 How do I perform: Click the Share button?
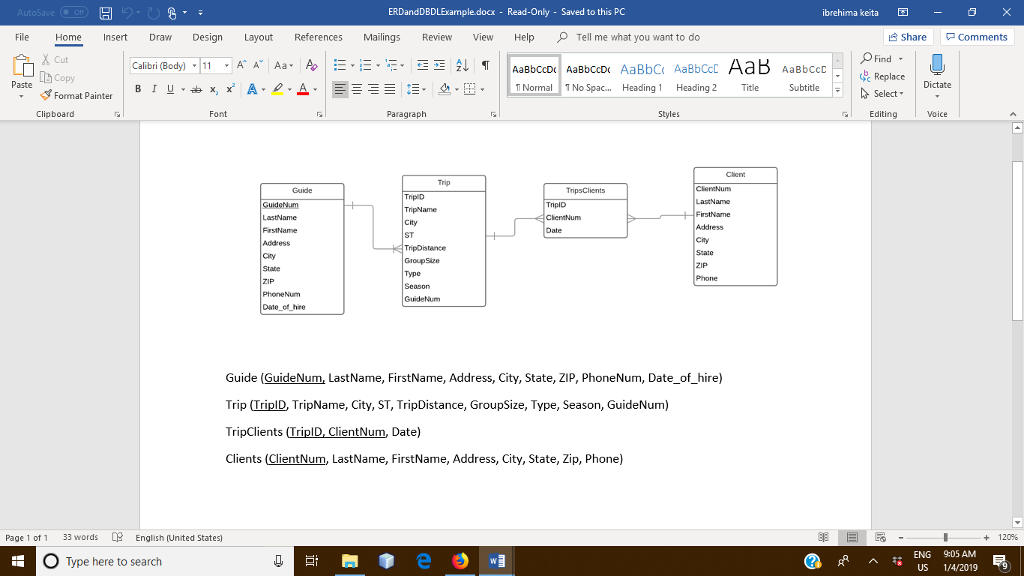[905, 36]
